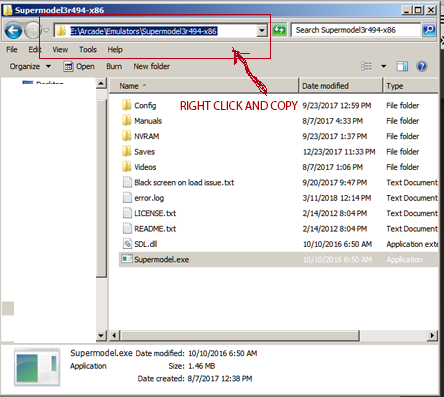Click Config's date 9/23/2017 12:59 PM

coord(337,106)
